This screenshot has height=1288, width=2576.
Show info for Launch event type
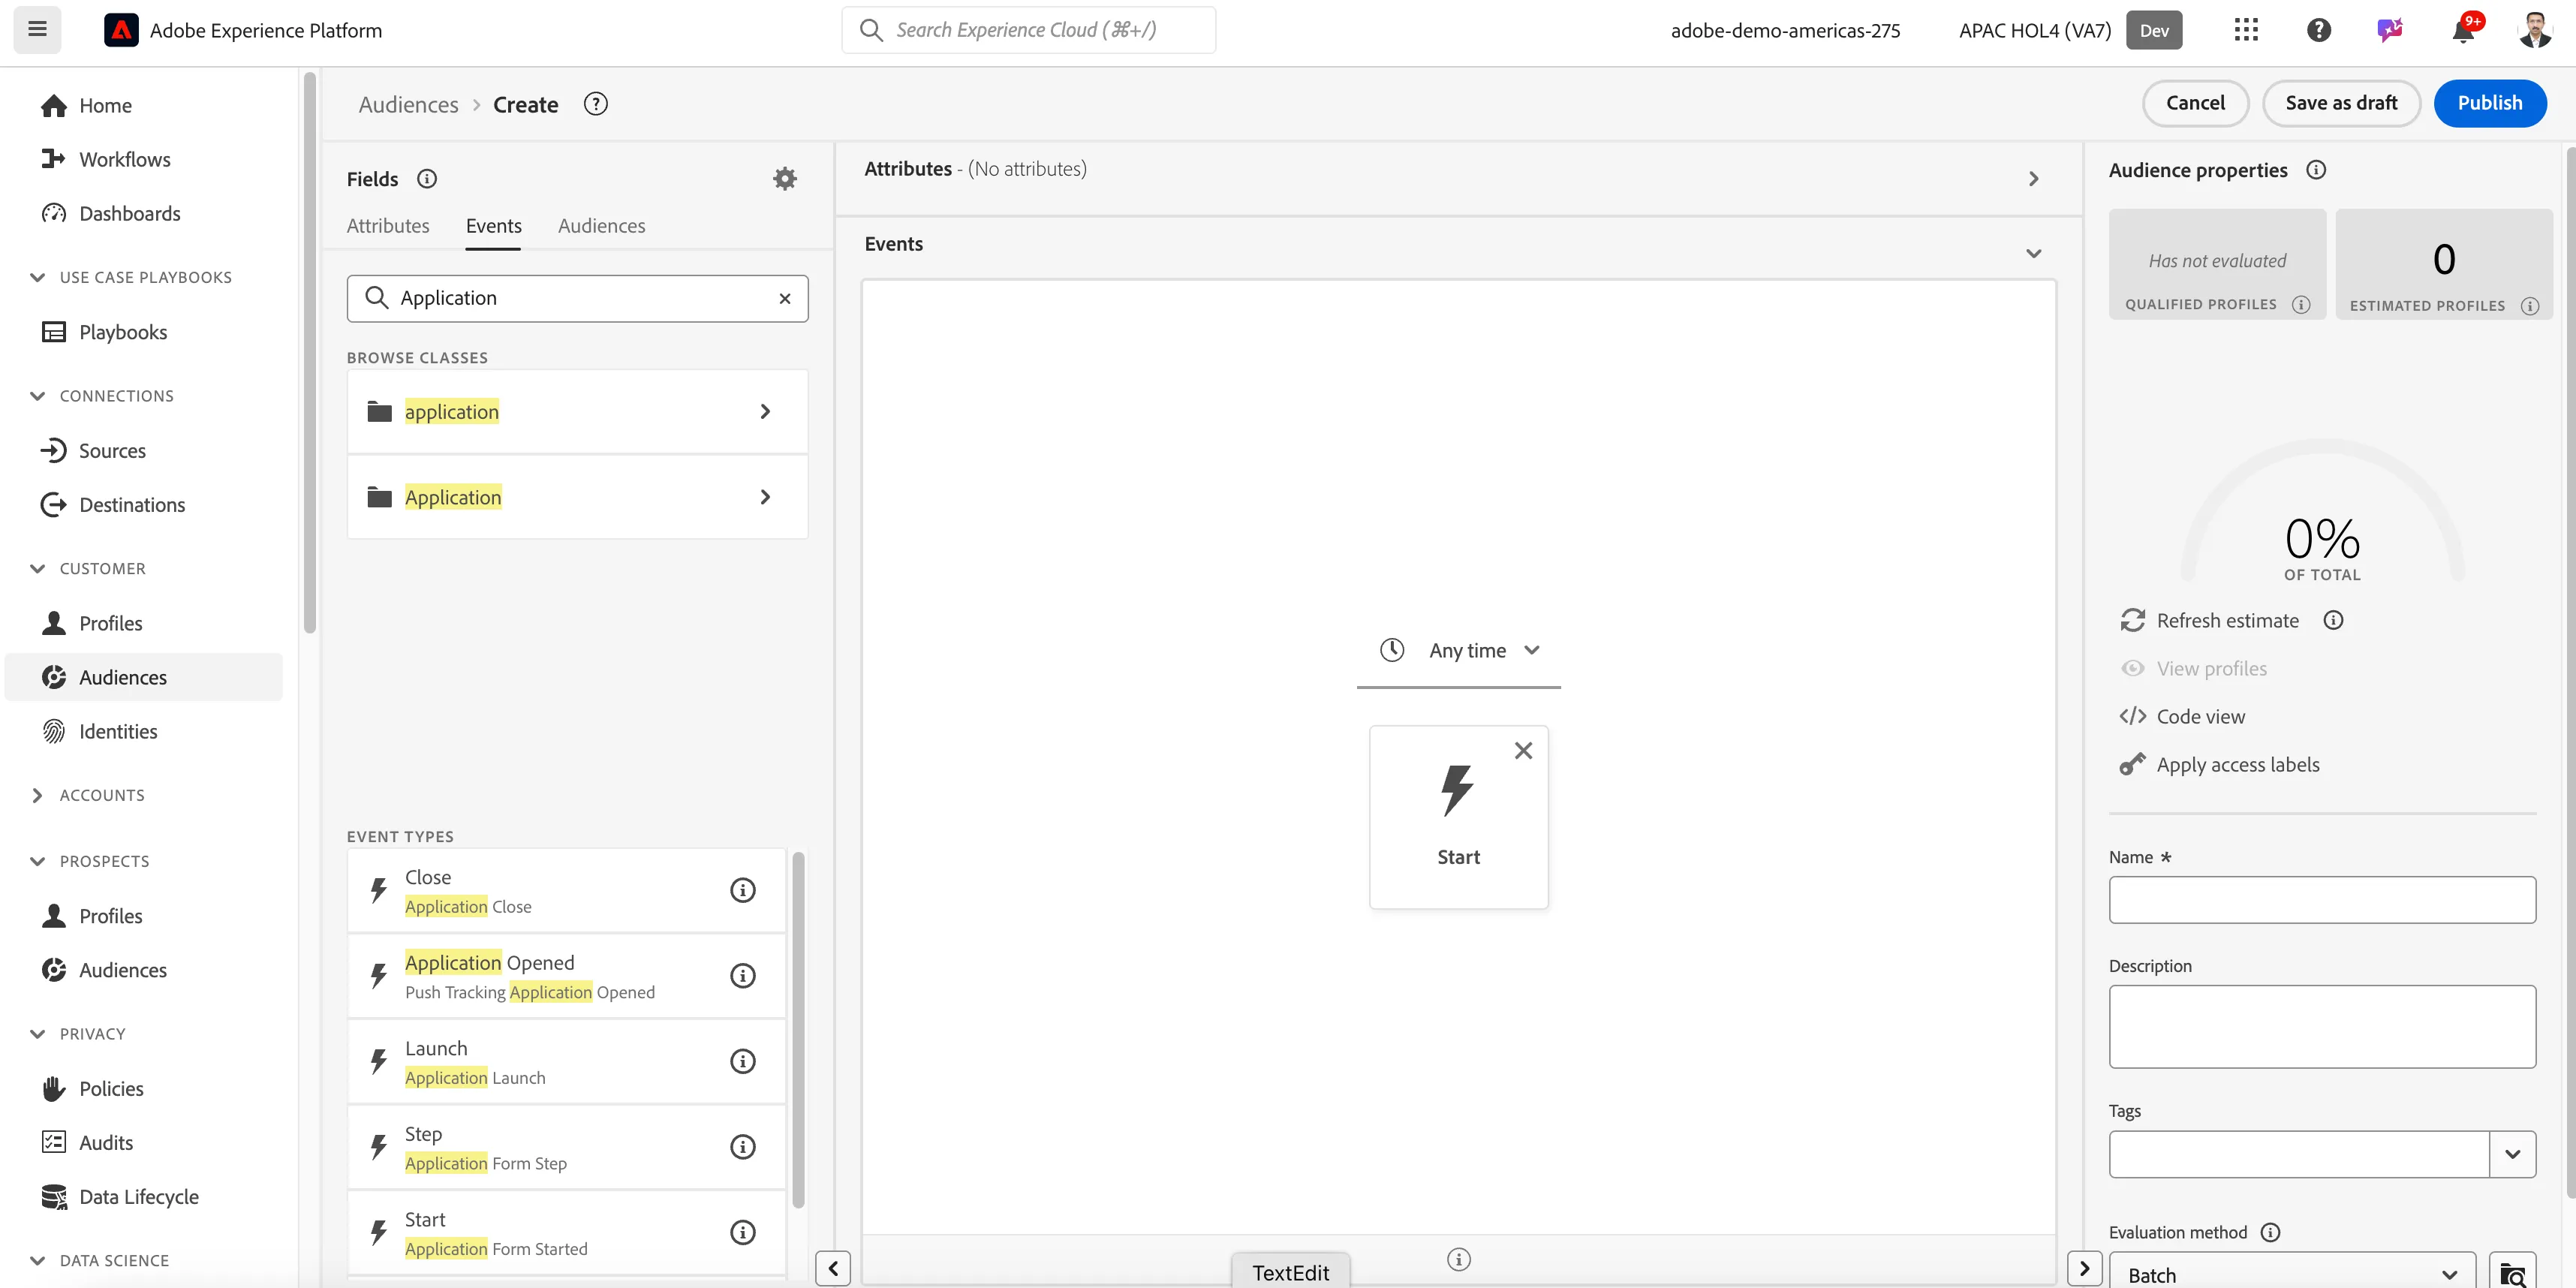tap(742, 1061)
